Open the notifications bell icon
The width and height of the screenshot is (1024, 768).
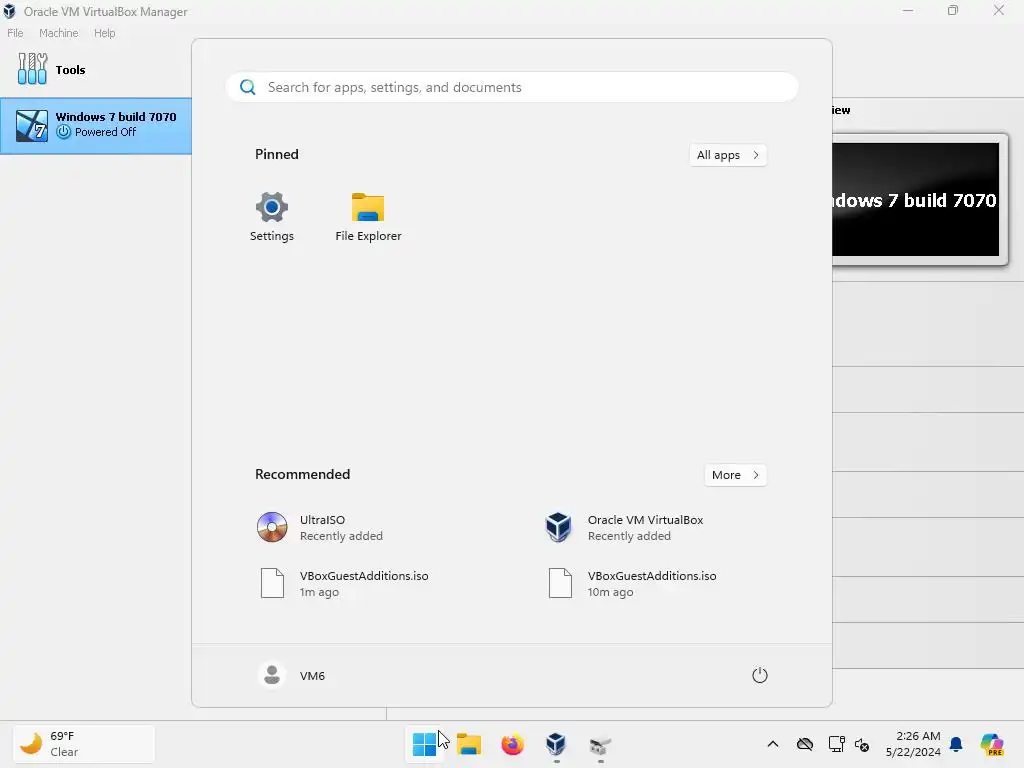pos(956,744)
